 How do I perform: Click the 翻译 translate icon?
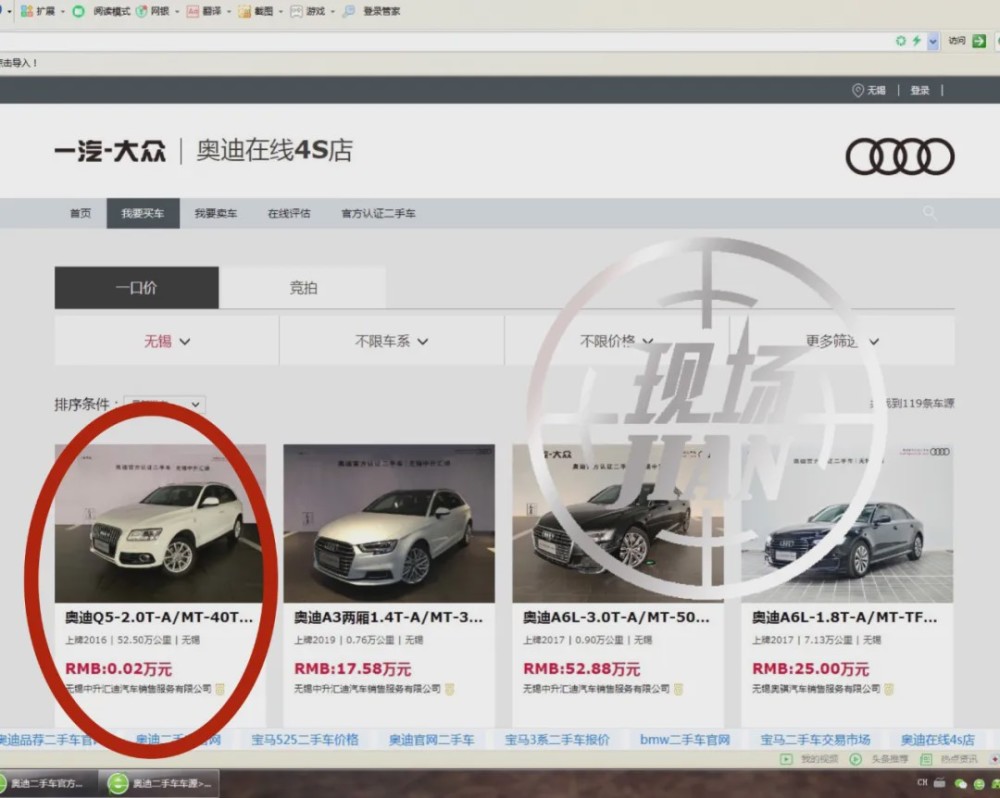tap(193, 11)
